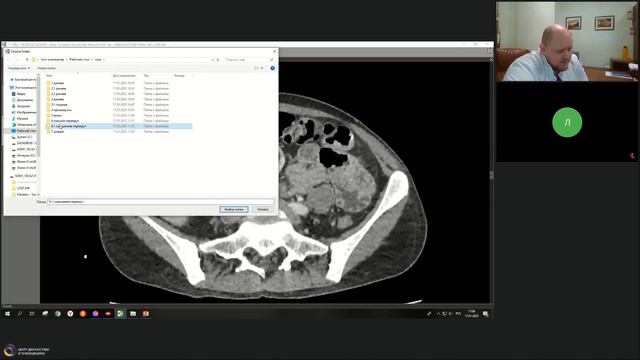Select Загрузки in the sidebar

click(x=21, y=106)
